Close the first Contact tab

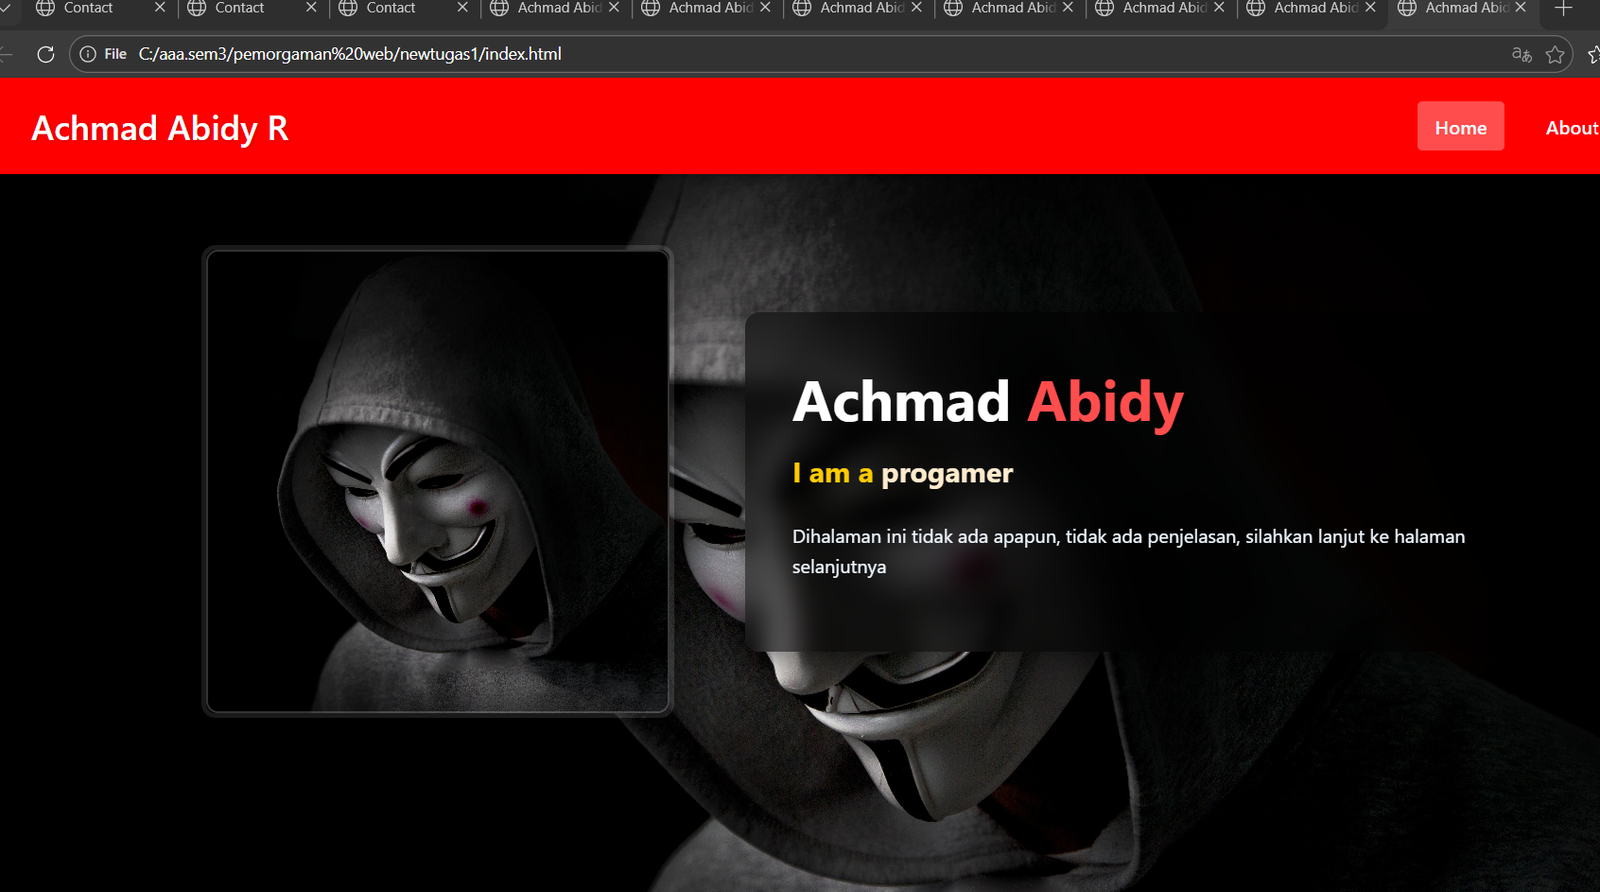coord(160,7)
